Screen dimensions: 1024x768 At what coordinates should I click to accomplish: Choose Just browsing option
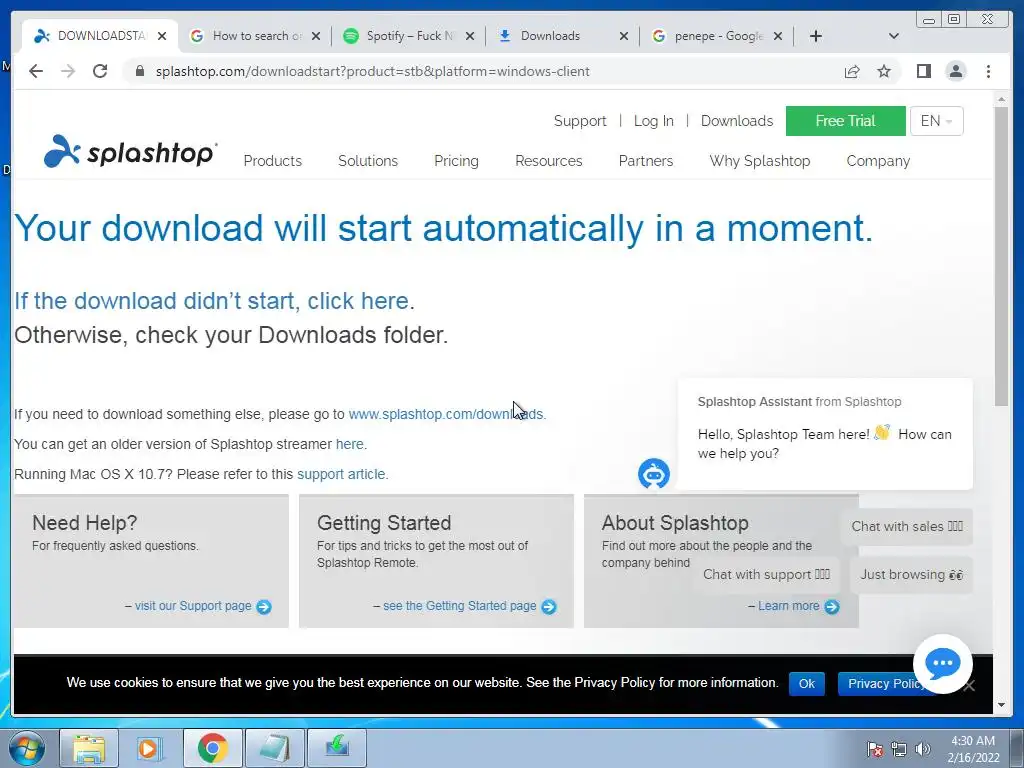[x=911, y=575]
